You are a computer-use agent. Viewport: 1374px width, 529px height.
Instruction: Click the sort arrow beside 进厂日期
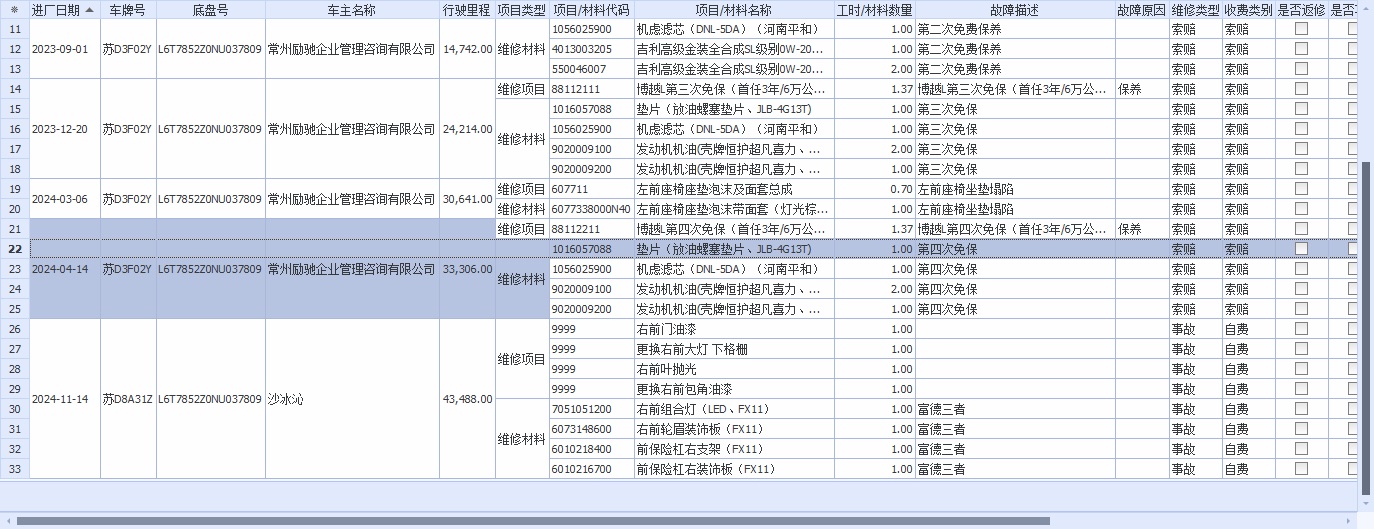point(90,10)
